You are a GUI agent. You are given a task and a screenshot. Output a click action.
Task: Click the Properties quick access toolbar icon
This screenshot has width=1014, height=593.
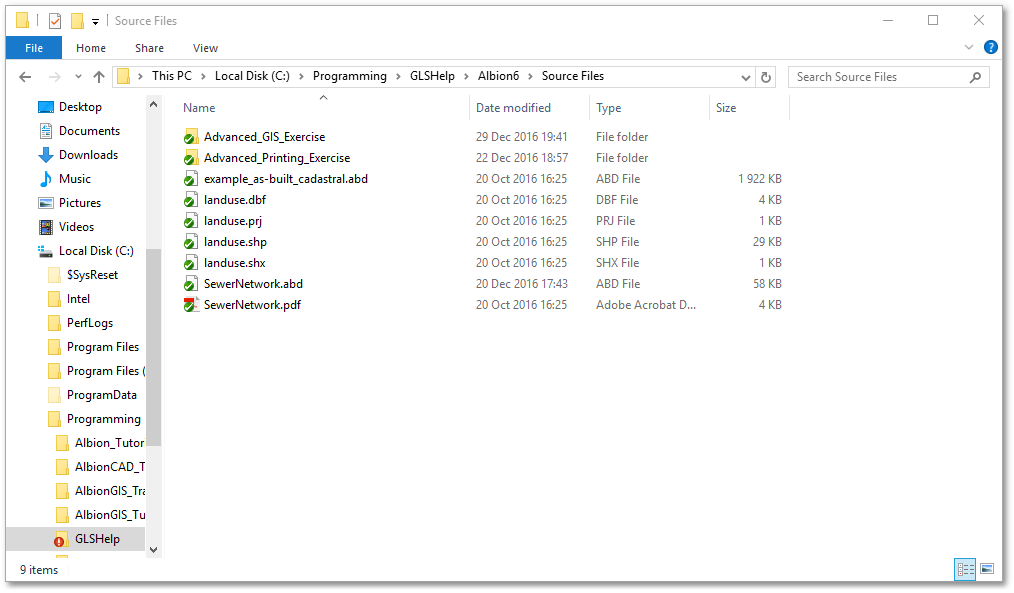tap(55, 21)
